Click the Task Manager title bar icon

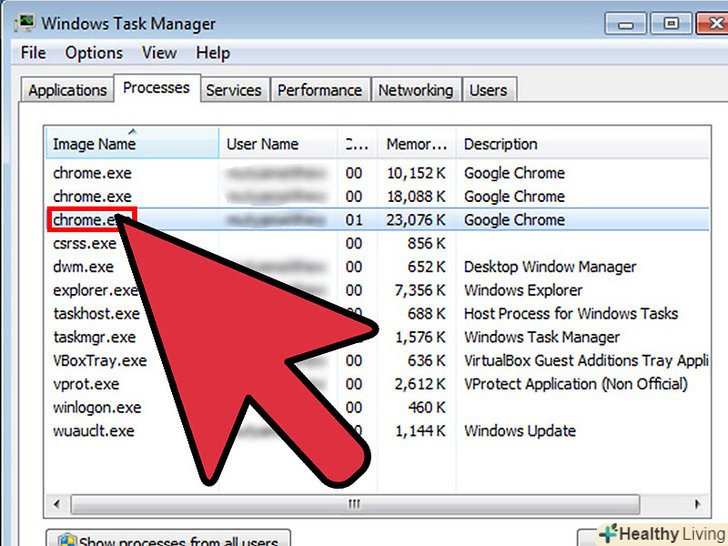(x=24, y=23)
